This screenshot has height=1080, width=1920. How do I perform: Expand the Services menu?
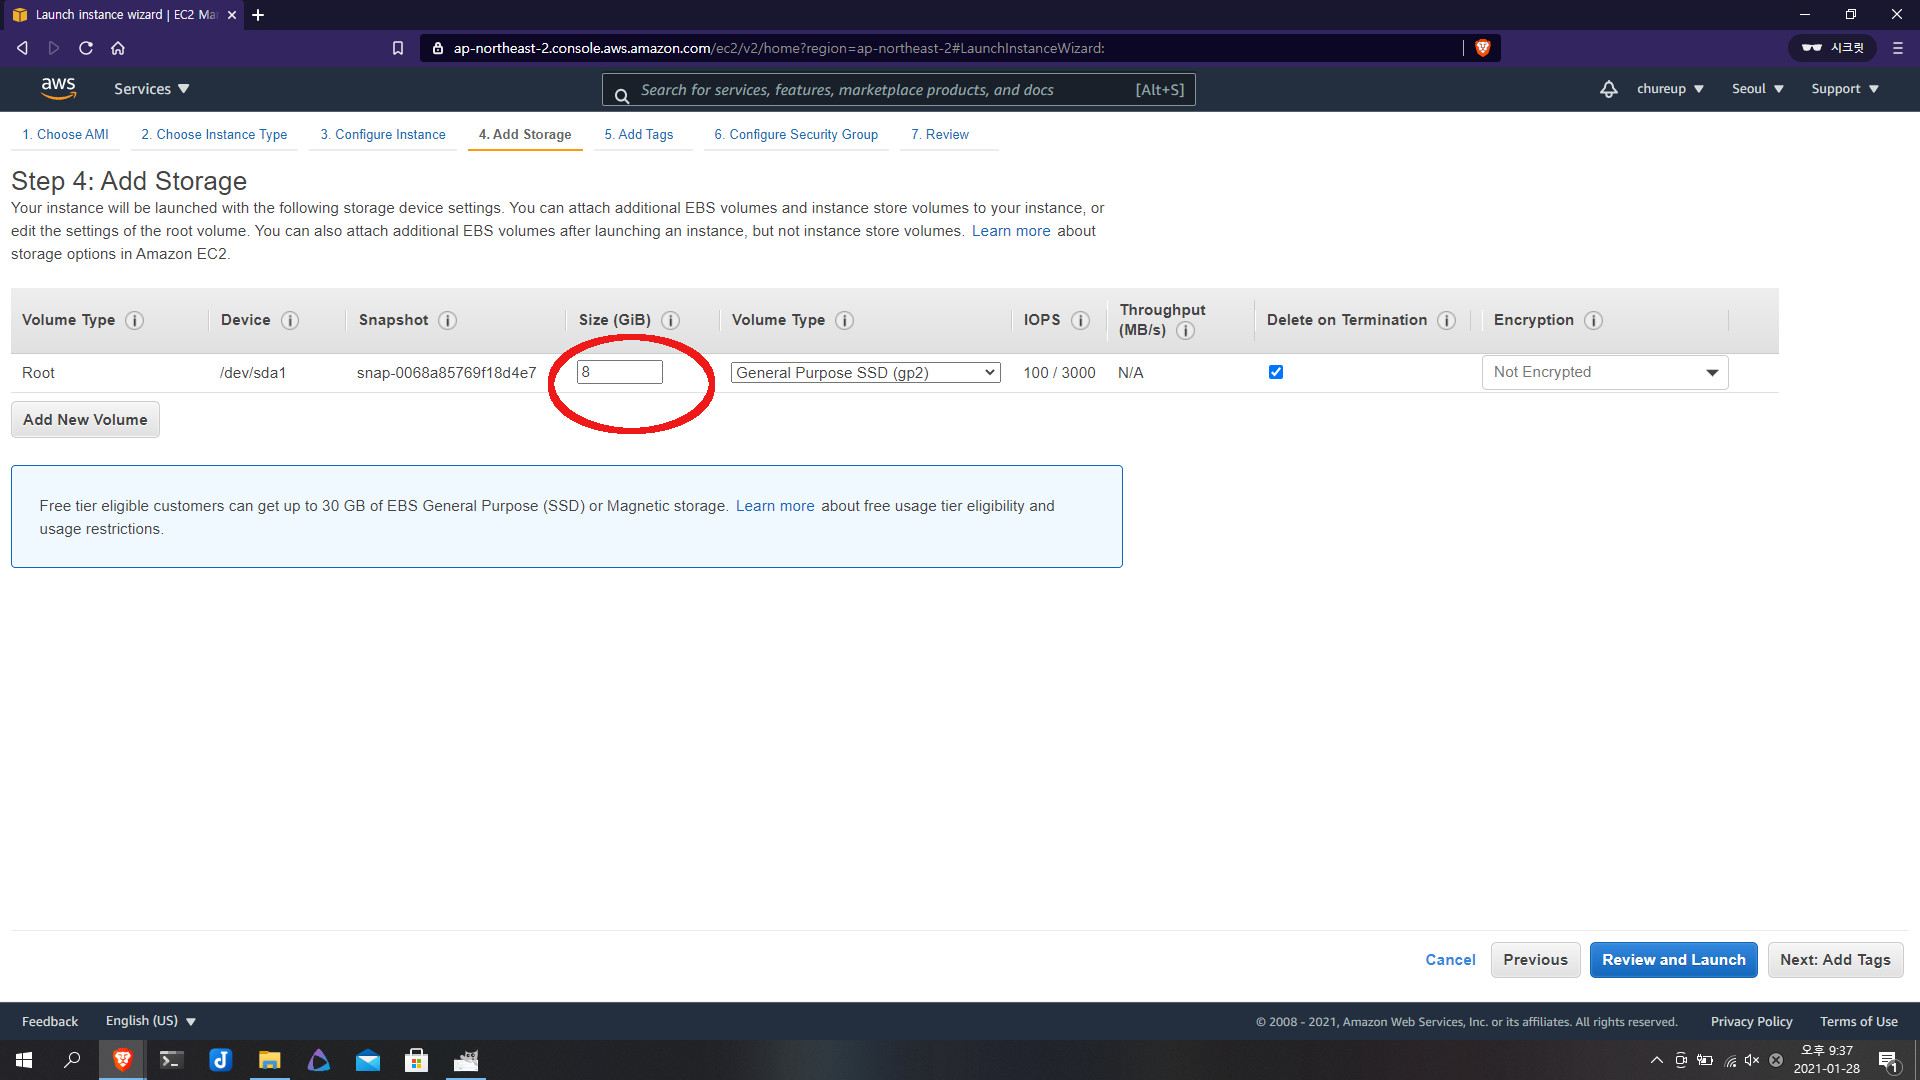pos(151,89)
